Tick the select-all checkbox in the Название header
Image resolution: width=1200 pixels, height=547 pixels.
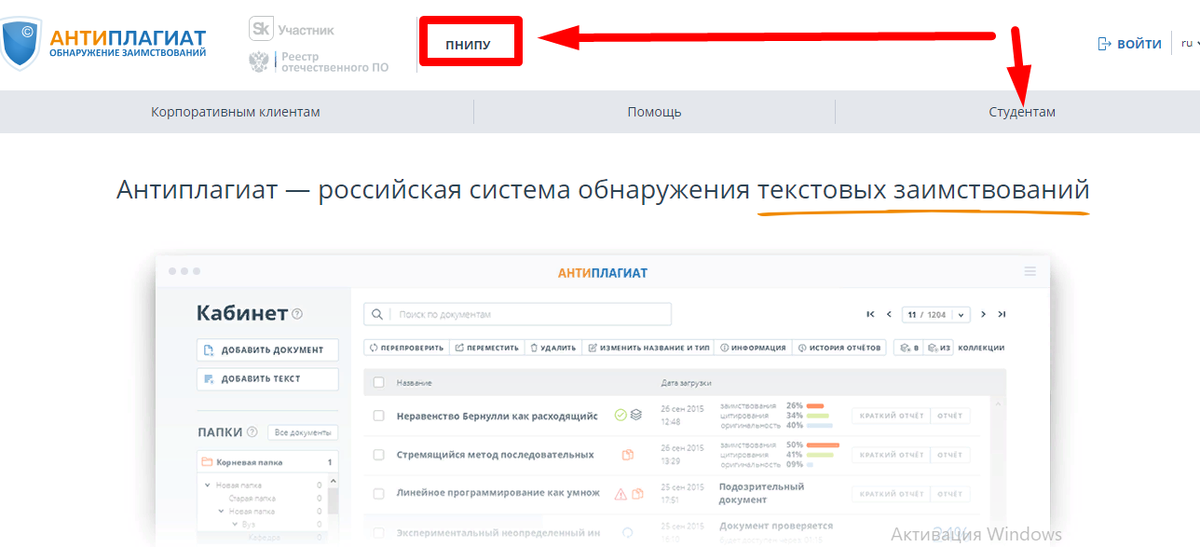[378, 382]
